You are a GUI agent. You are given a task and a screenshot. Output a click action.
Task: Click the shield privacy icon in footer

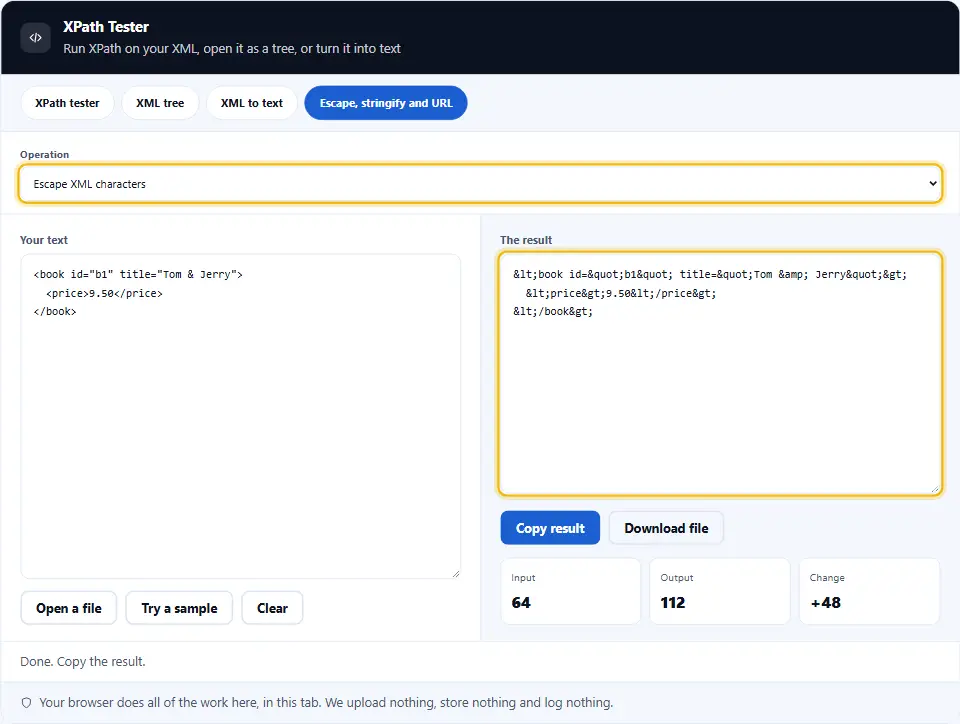tap(26, 703)
